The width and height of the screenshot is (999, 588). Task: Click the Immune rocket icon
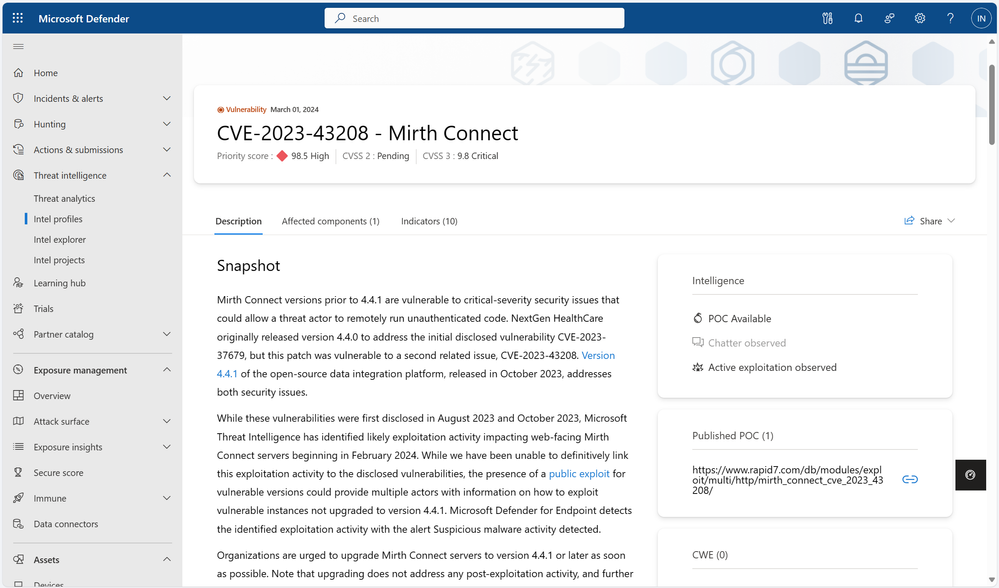[18, 498]
